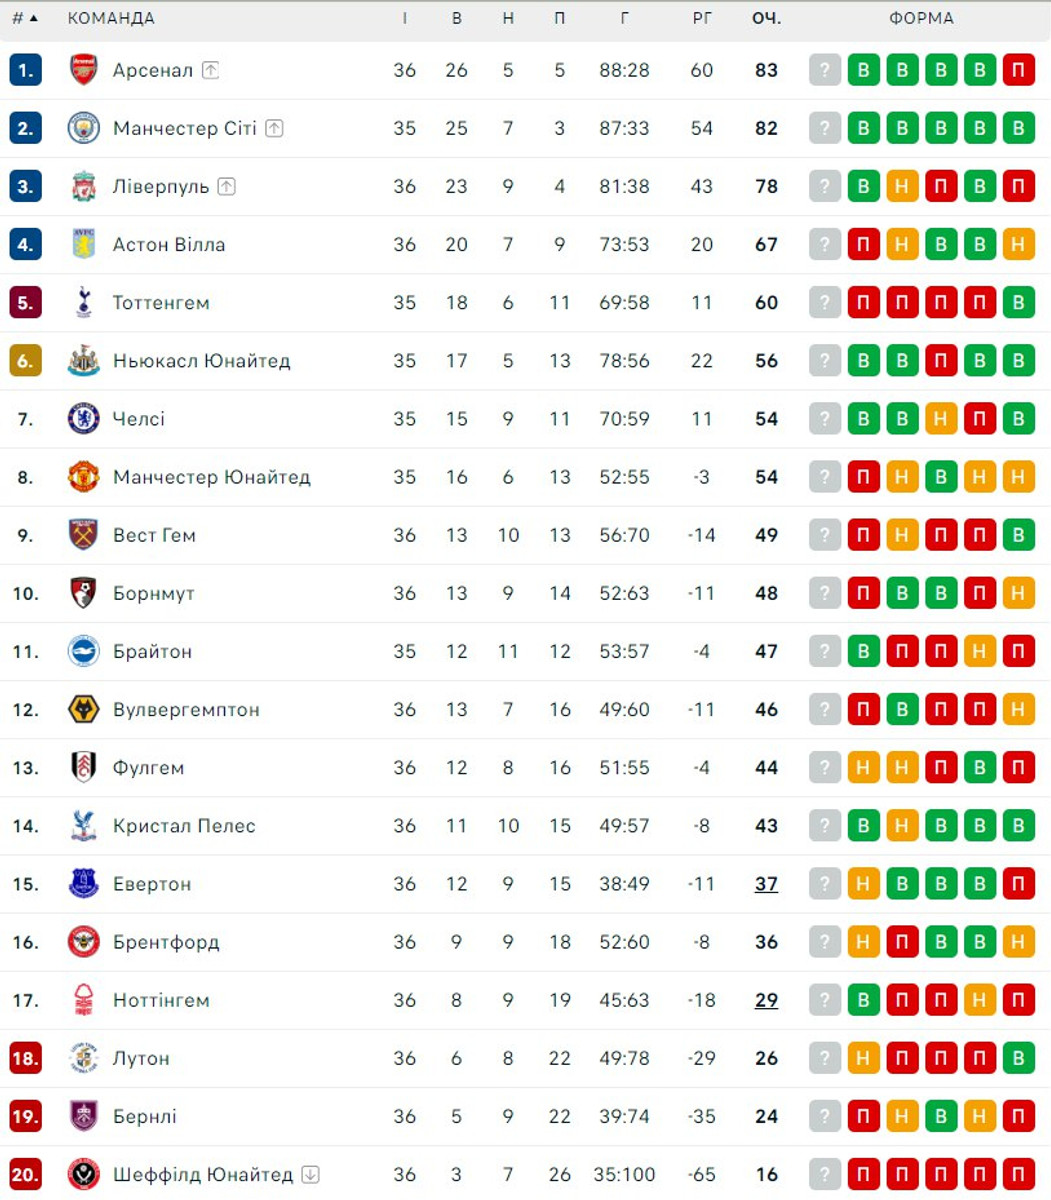Click the Wolverhampton wolf crest
This screenshot has height=1200, width=1051.
(x=84, y=709)
